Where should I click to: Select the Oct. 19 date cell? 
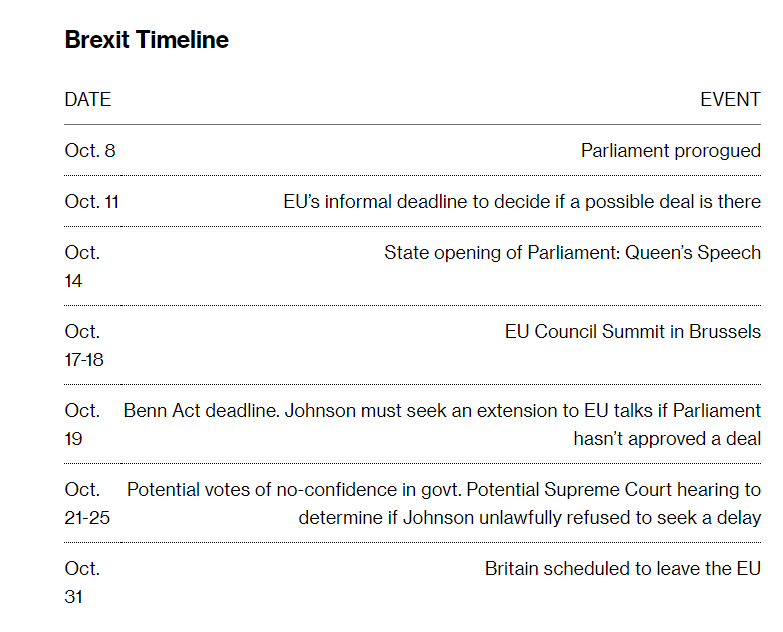pyautogui.click(x=82, y=424)
